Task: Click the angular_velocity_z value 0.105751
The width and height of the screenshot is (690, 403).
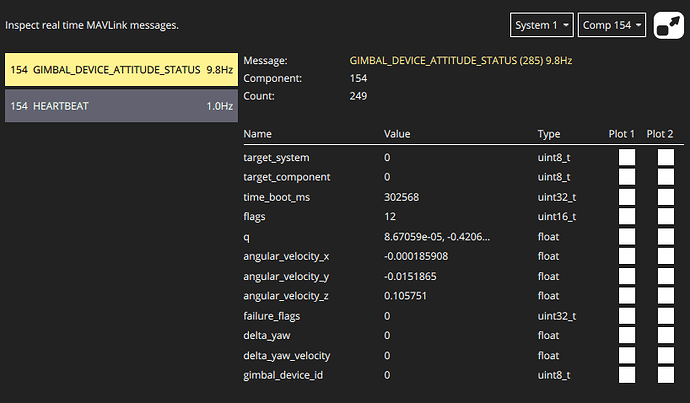Action: [405, 296]
